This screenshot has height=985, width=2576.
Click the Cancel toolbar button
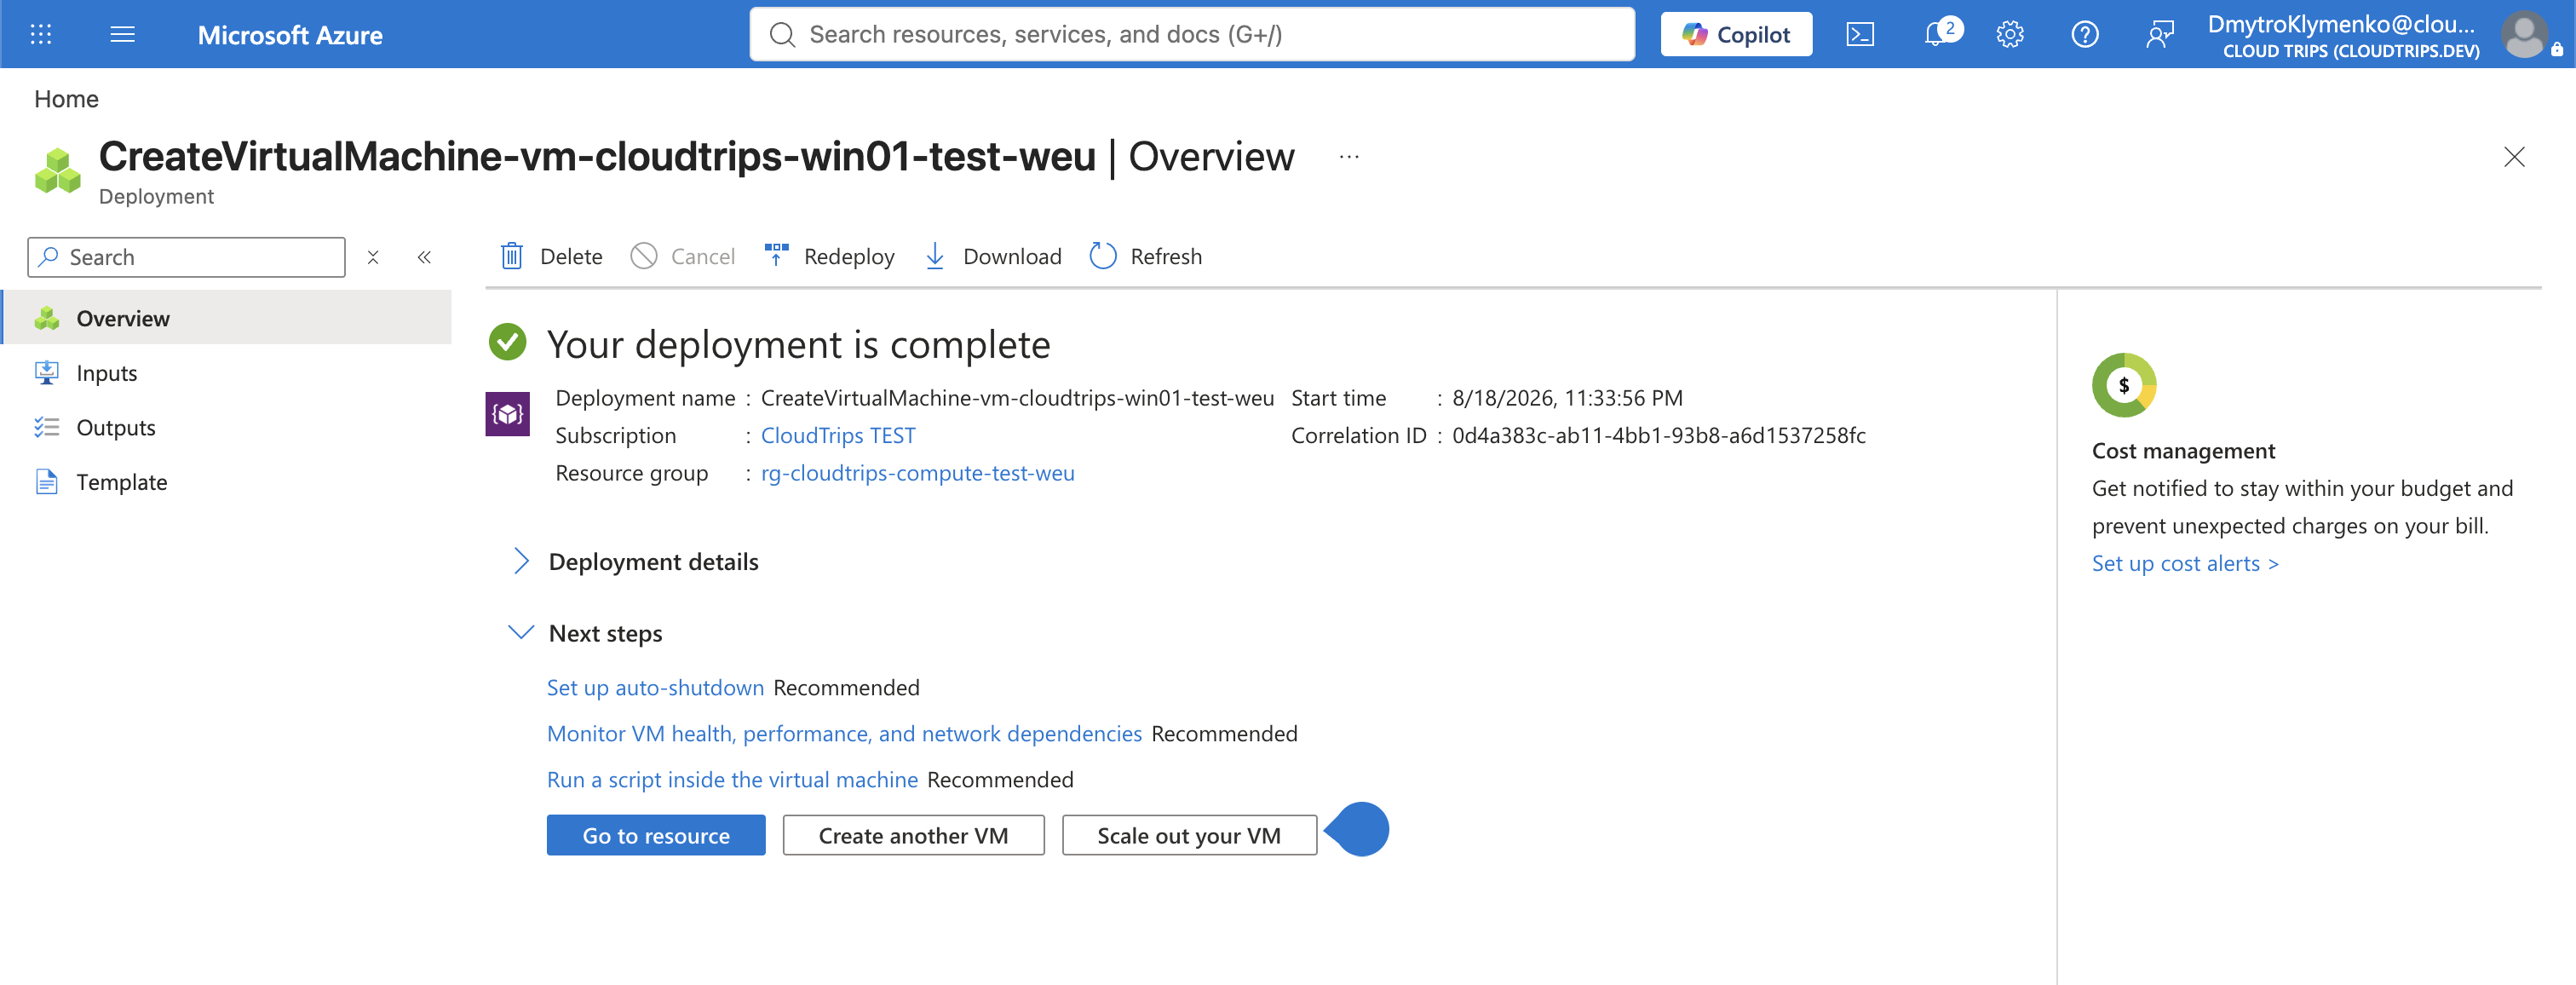coord(683,256)
